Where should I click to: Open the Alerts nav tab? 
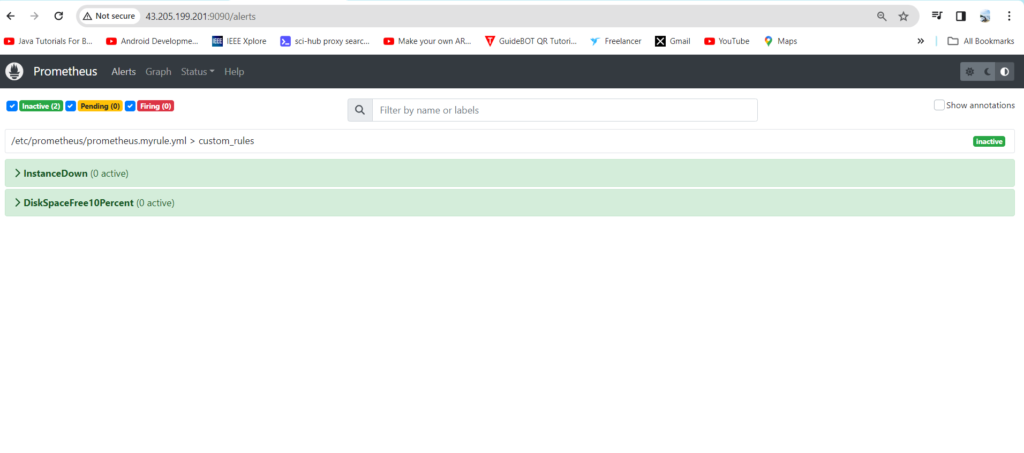tap(123, 72)
